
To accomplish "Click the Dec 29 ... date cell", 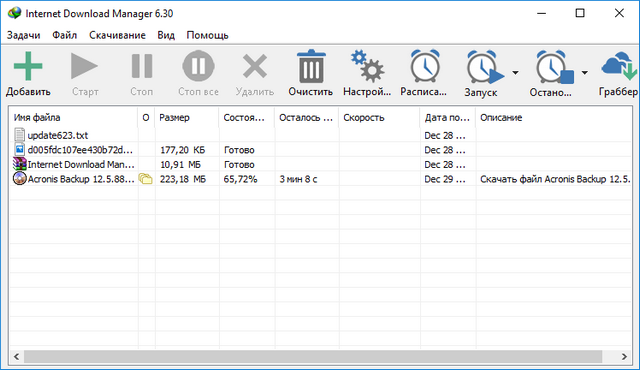I will point(444,179).
